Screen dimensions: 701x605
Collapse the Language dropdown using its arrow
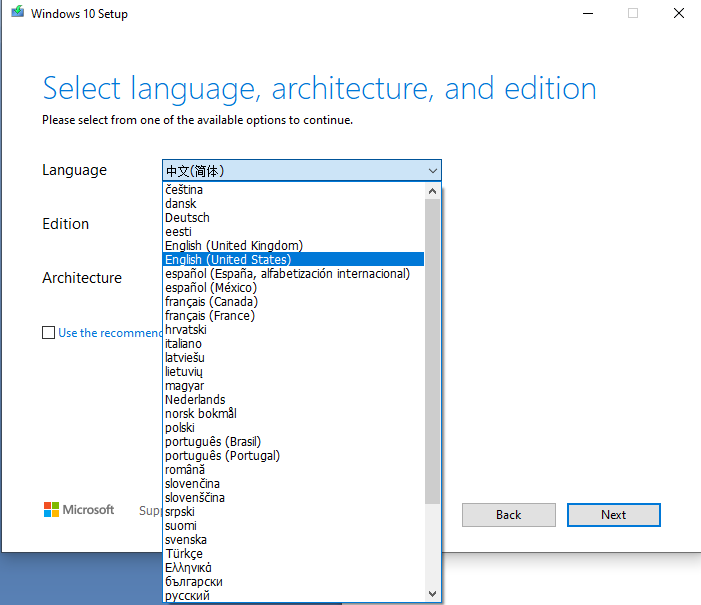pos(432,170)
